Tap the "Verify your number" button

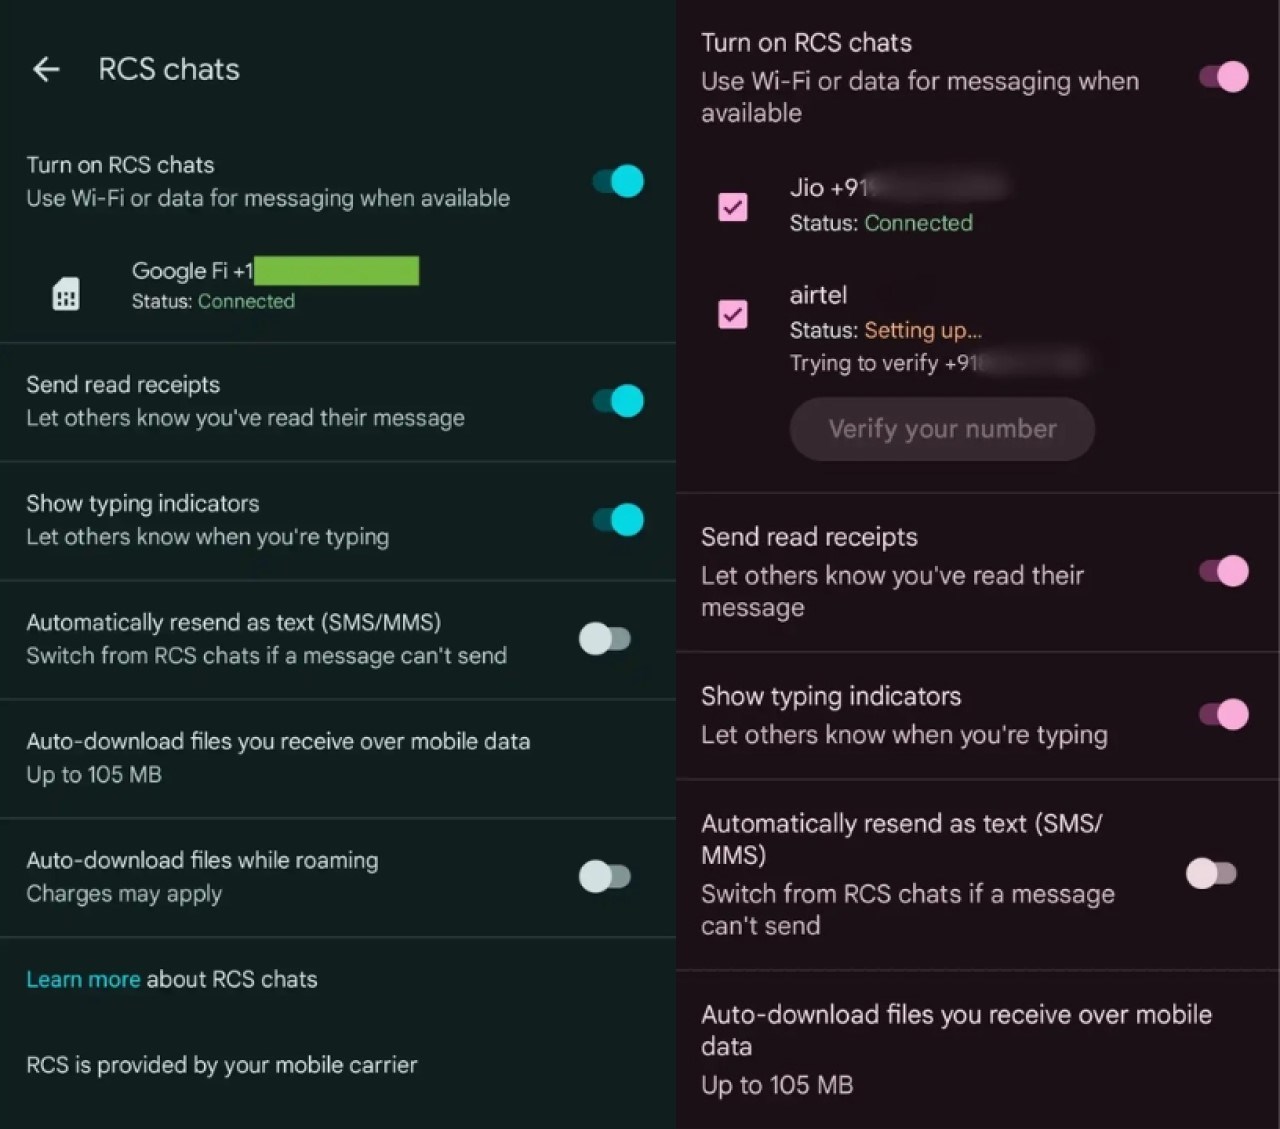coord(941,429)
